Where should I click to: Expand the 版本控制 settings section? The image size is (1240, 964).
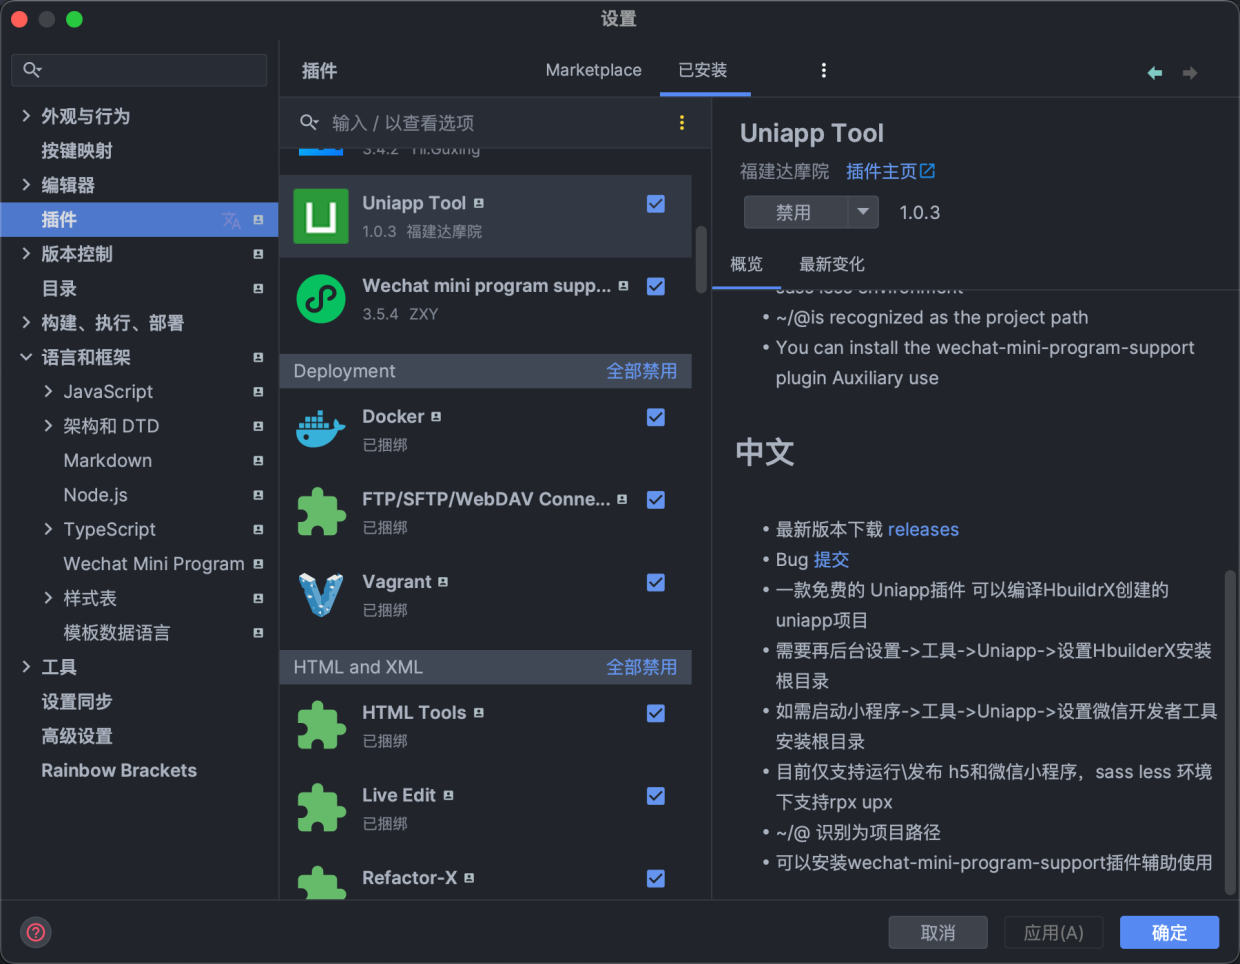pos(26,254)
